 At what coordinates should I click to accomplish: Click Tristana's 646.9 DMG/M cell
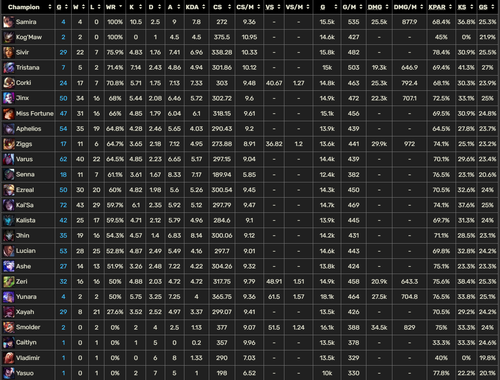pyautogui.click(x=409, y=68)
